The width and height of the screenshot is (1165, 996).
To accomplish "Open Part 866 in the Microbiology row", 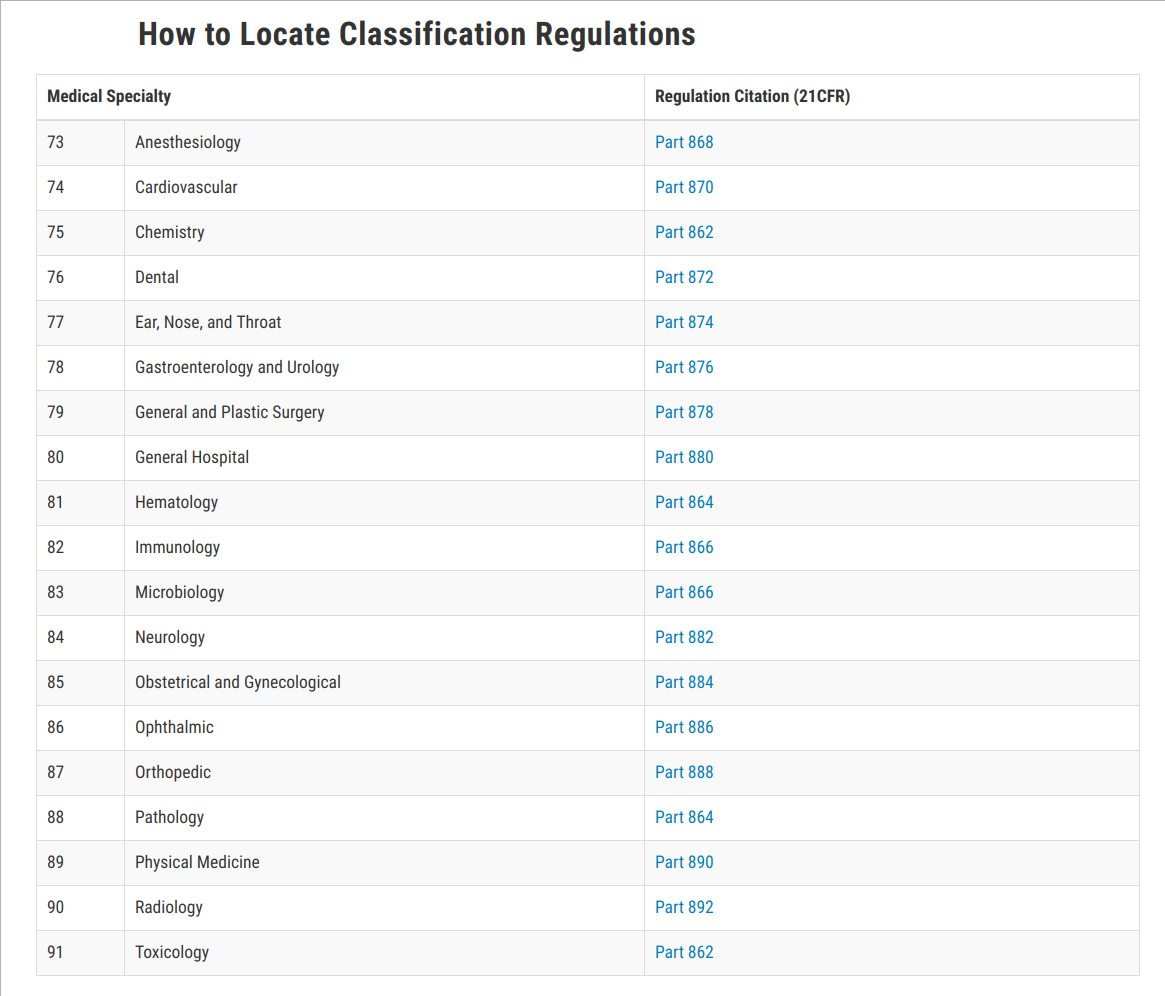I will pyautogui.click(x=684, y=592).
